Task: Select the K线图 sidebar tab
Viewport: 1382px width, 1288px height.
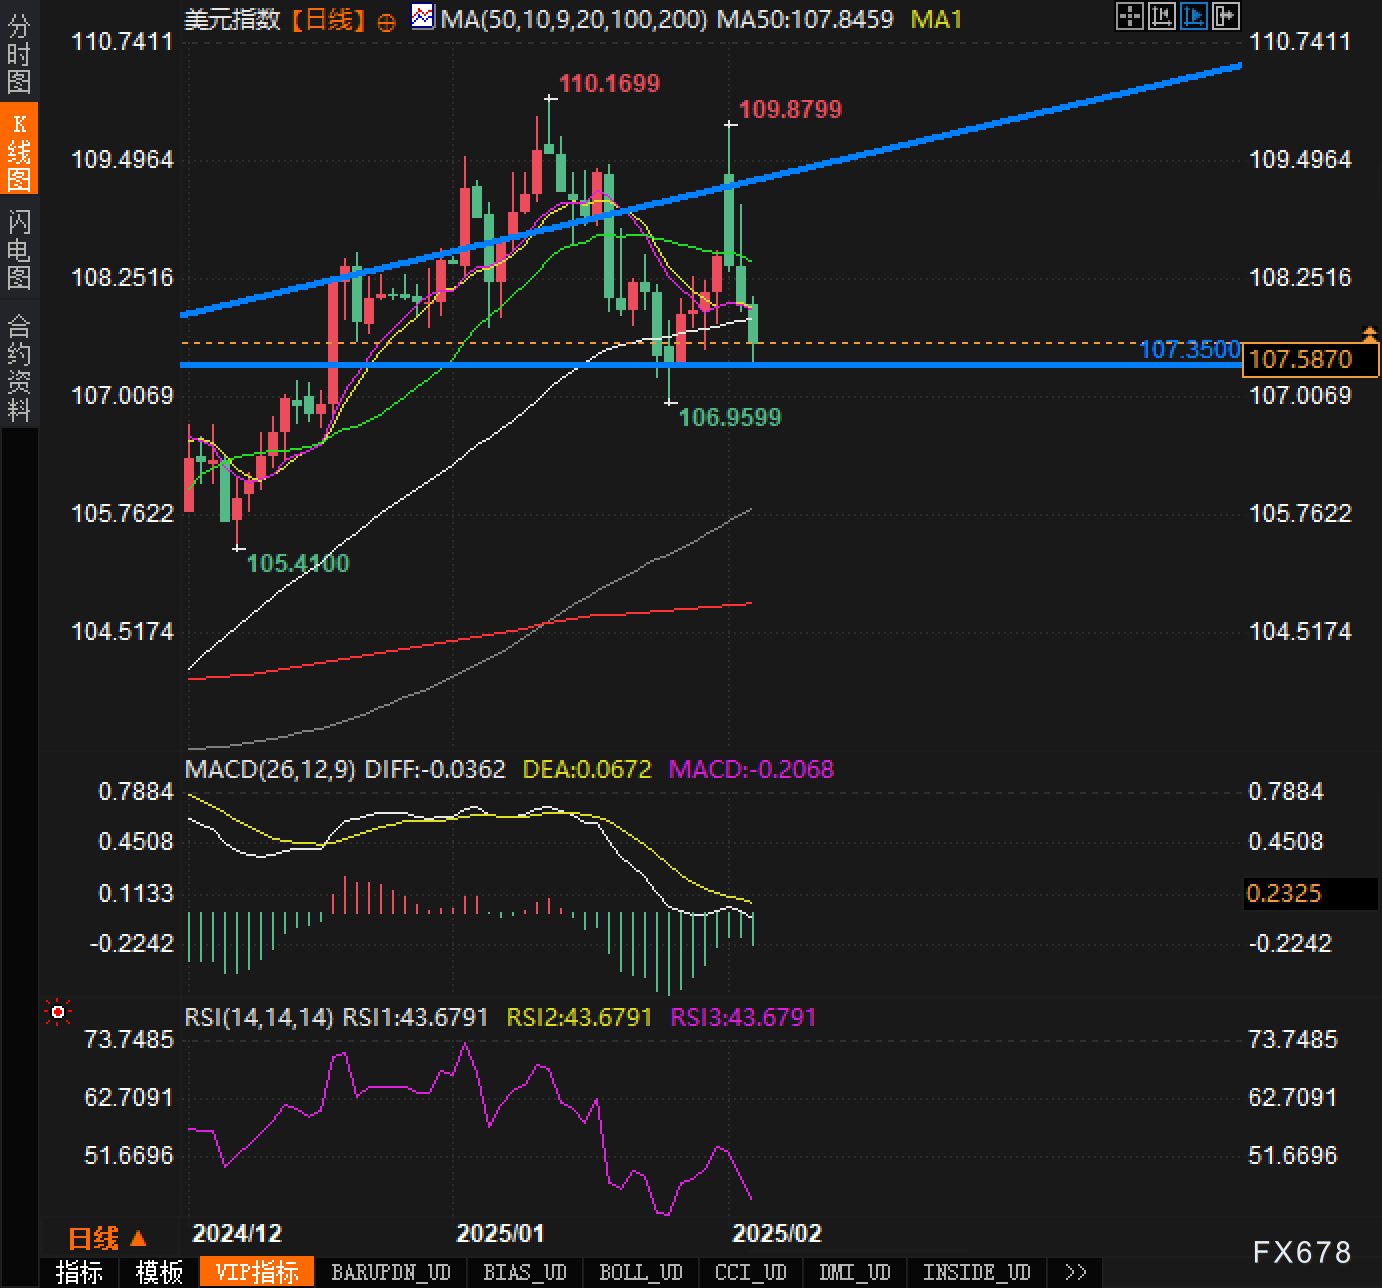Action: point(19,150)
